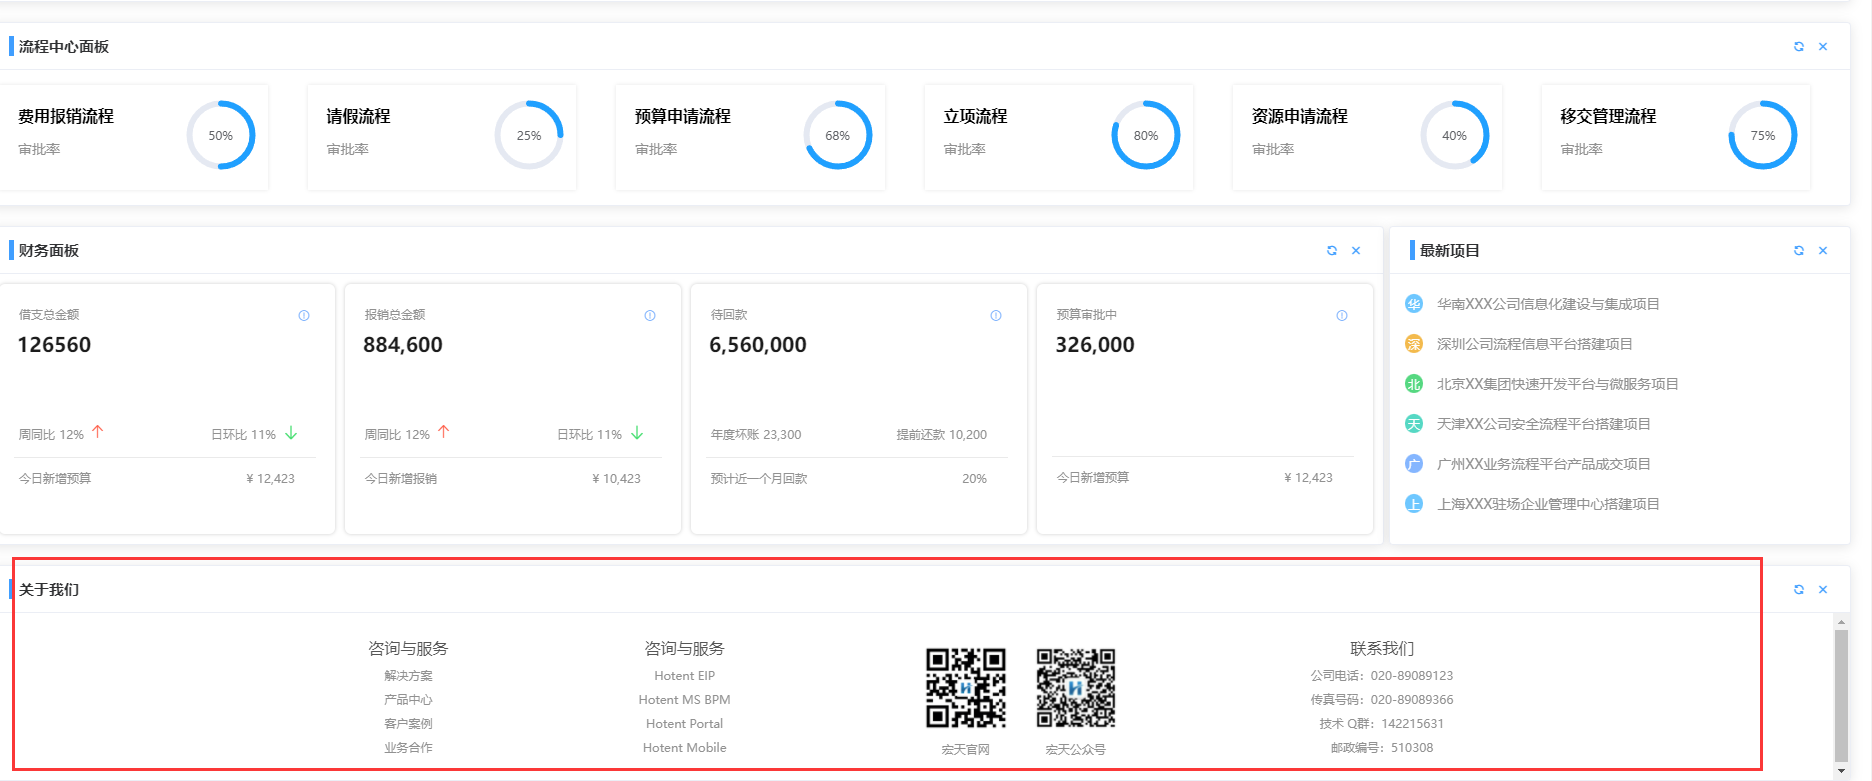
Task: Click the Hotent MS BPM link
Action: [685, 700]
